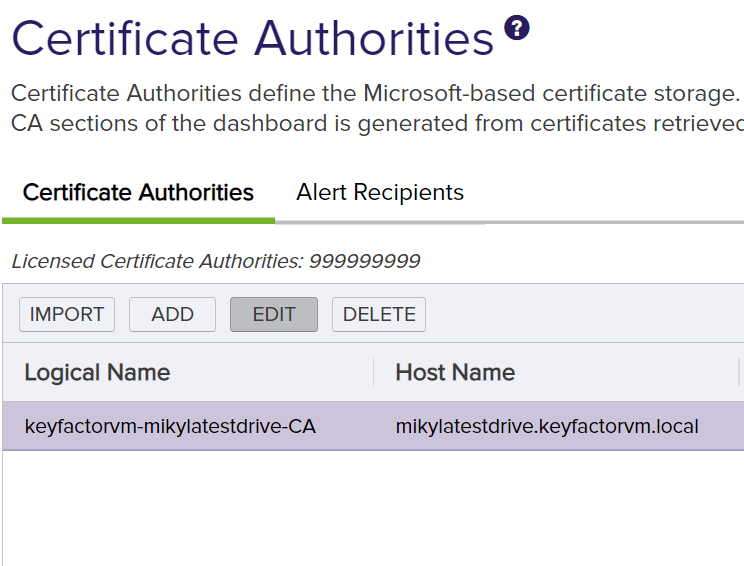Click the EDIT button
The height and width of the screenshot is (566, 744).
click(x=274, y=314)
